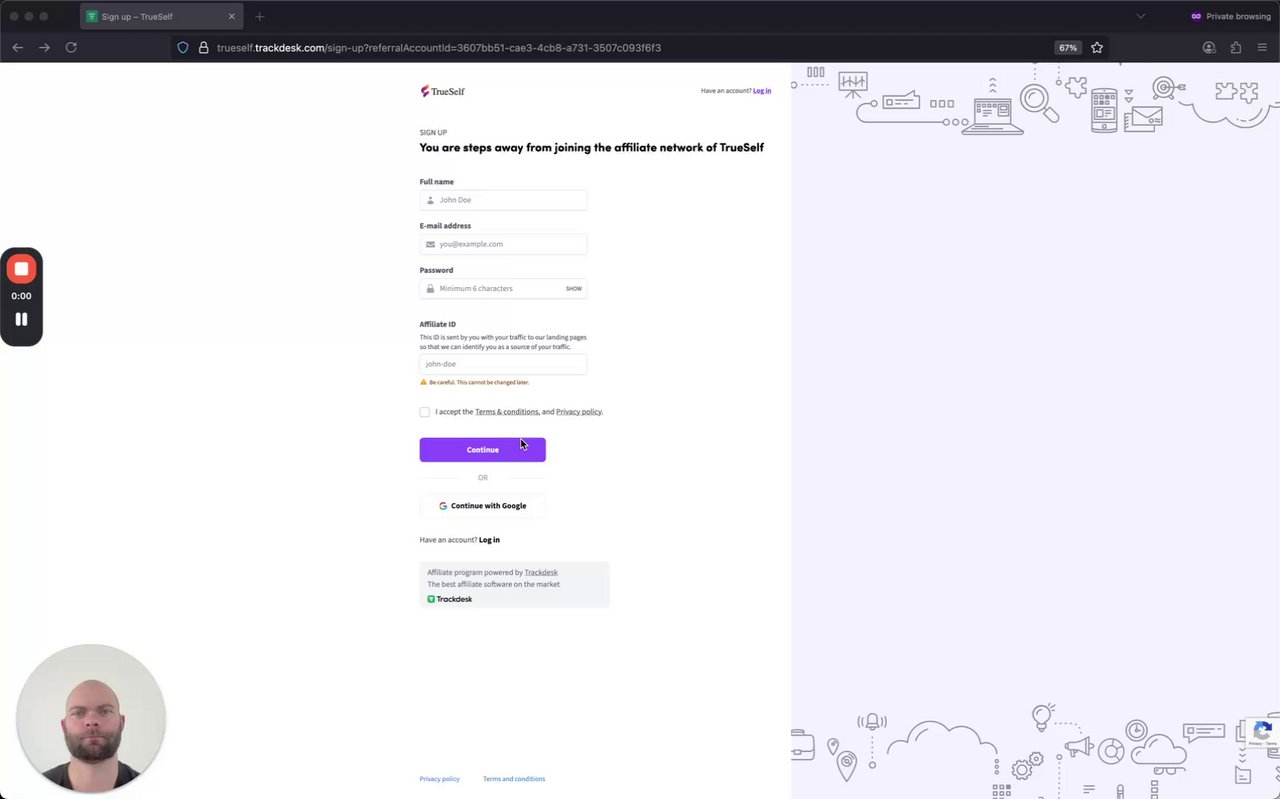Click the reload page icon
The height and width of the screenshot is (799, 1280).
[x=71, y=47]
